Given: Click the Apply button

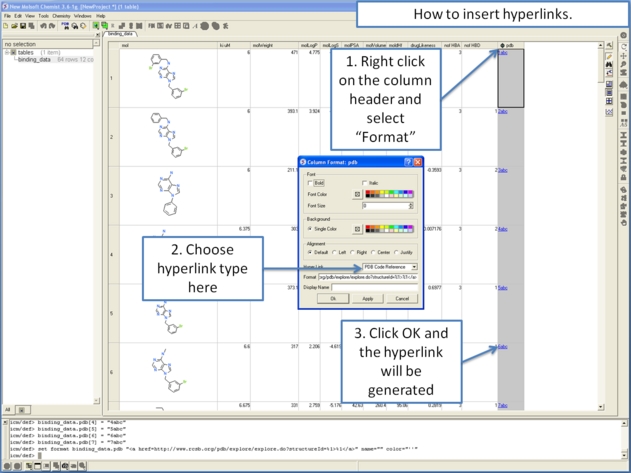Looking at the screenshot, I should pos(367,298).
